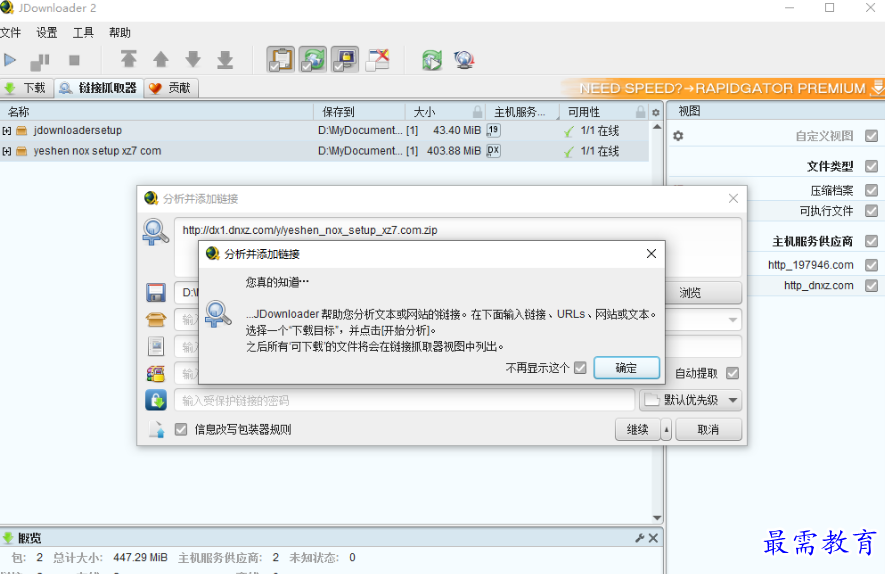Screen dimensions: 885x574
Task: Switch to the LinkGrabber tab
Action: pyautogui.click(x=98, y=88)
